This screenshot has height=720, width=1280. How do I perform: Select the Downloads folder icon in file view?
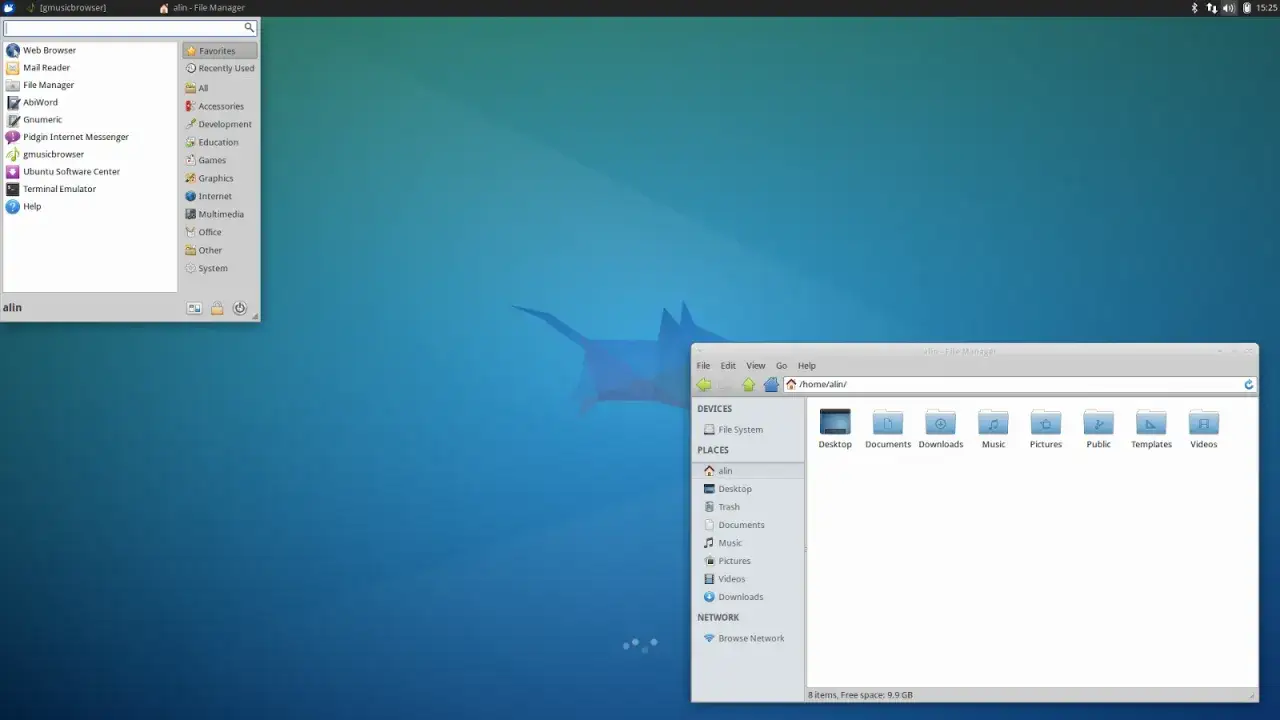click(940, 422)
